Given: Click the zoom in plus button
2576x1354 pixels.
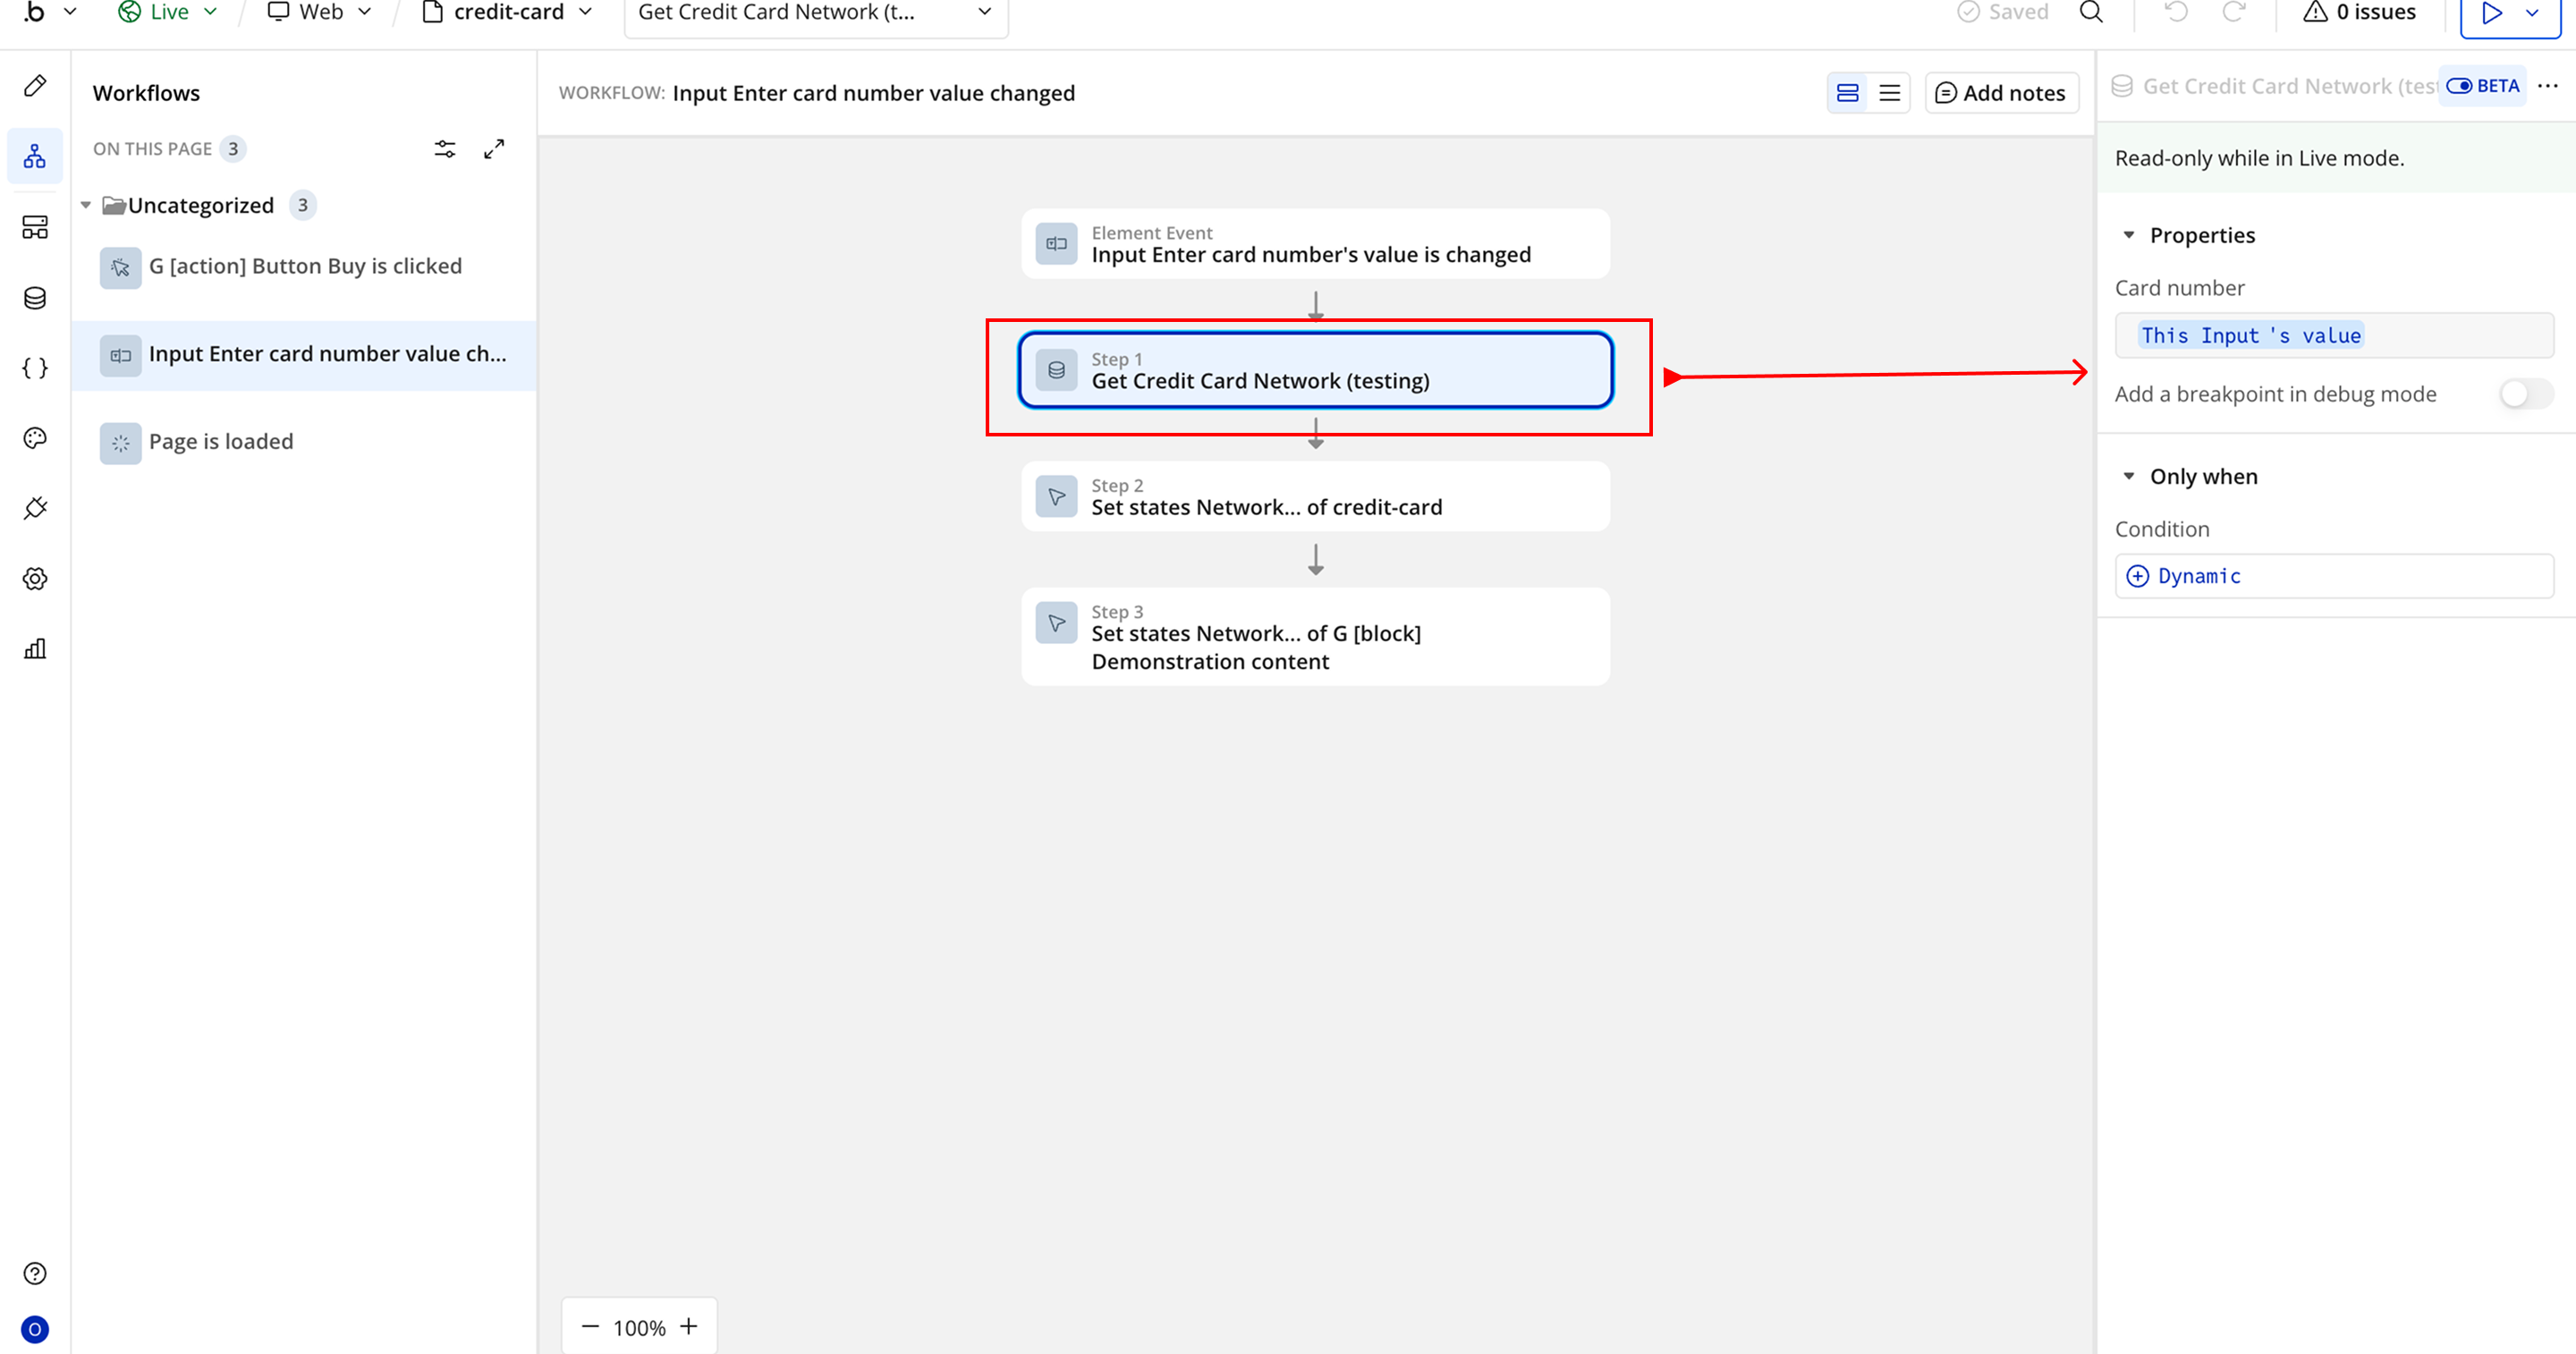Looking at the screenshot, I should click(689, 1326).
